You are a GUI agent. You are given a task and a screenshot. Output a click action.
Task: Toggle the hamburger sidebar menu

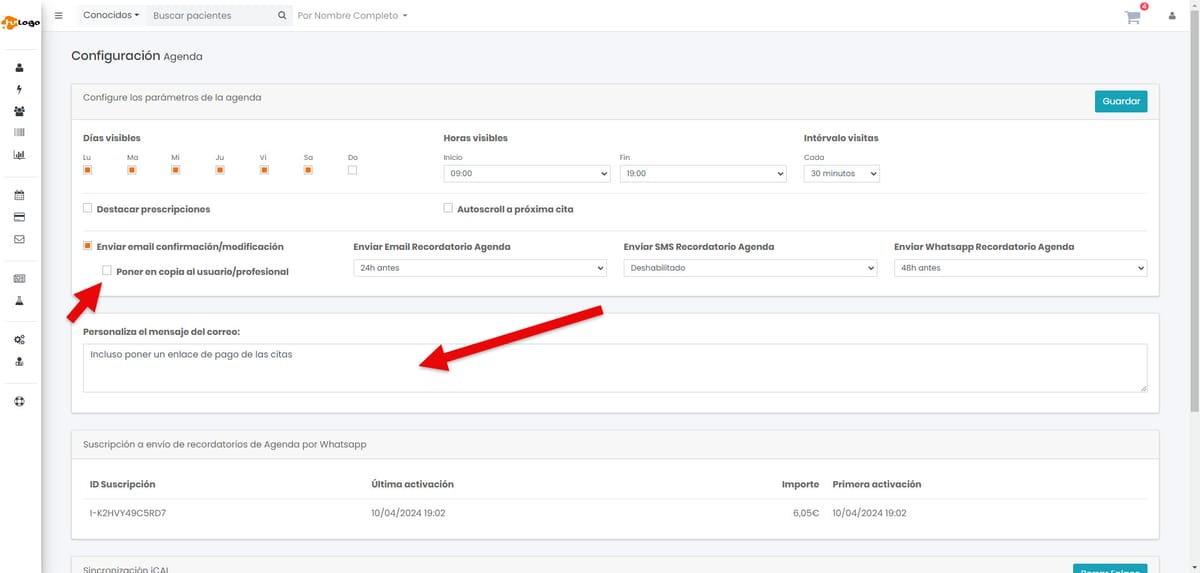(x=58, y=16)
